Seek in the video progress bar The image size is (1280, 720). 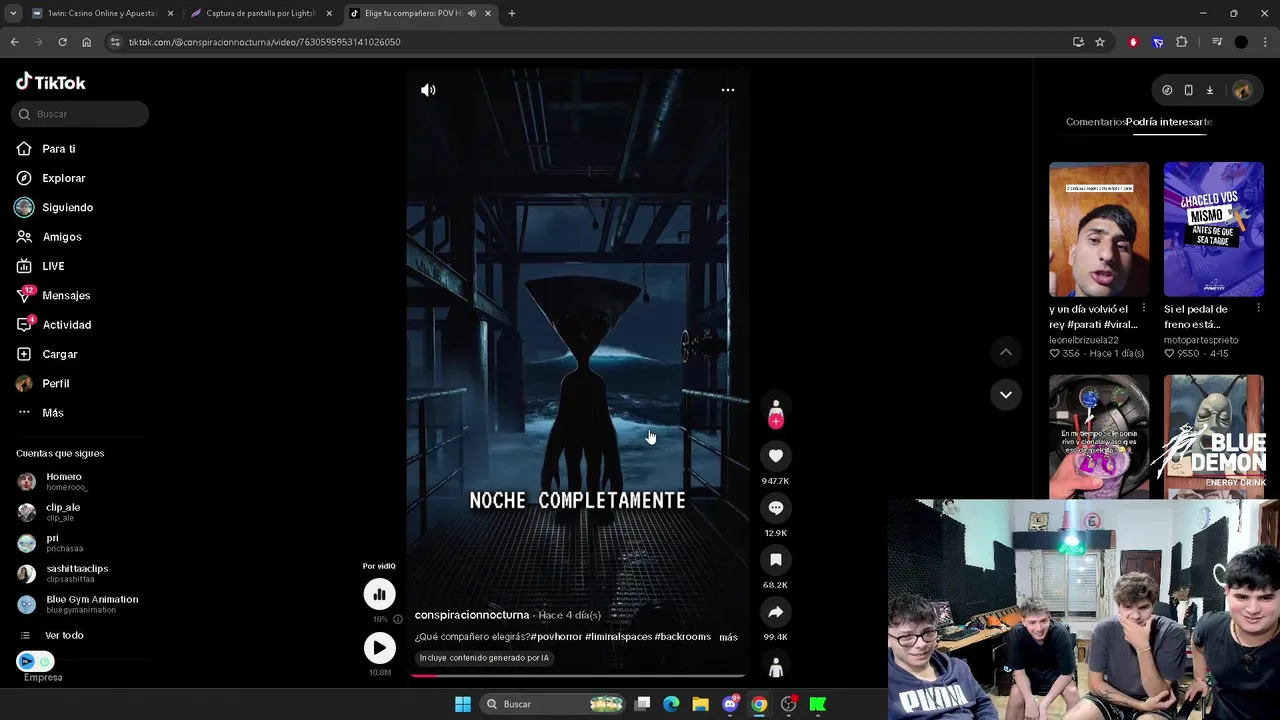(x=577, y=675)
